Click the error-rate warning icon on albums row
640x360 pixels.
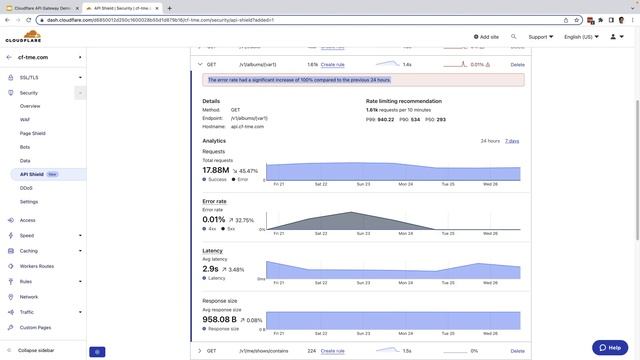click(x=488, y=64)
